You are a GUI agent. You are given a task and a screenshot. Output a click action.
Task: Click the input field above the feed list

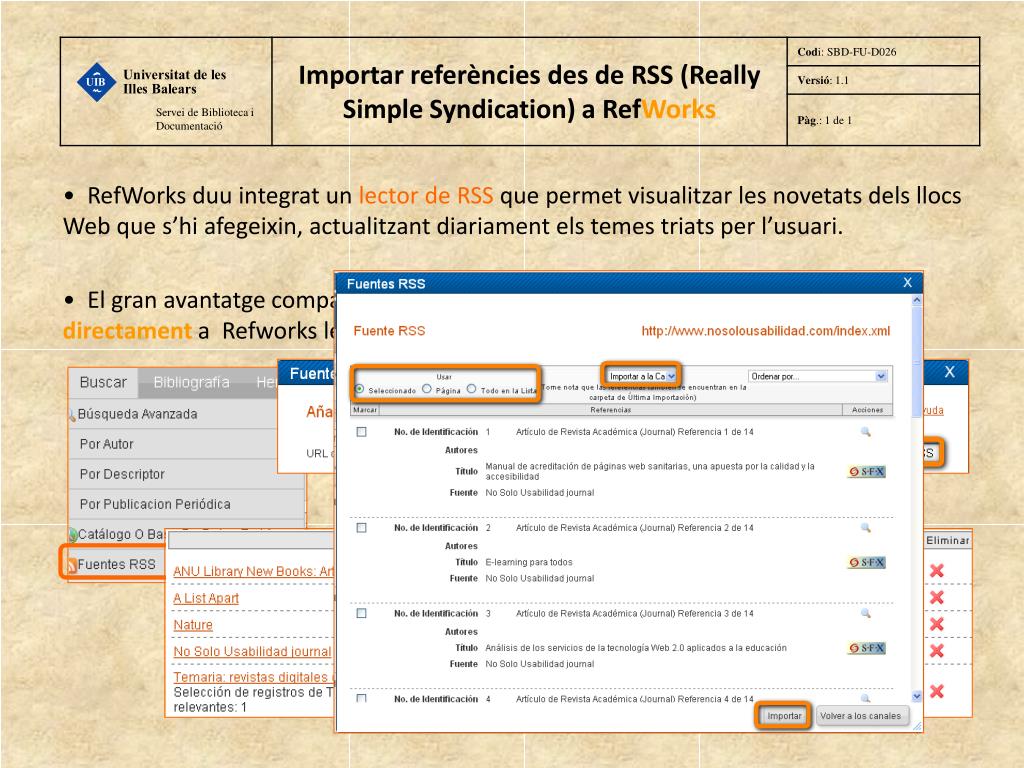[251, 540]
